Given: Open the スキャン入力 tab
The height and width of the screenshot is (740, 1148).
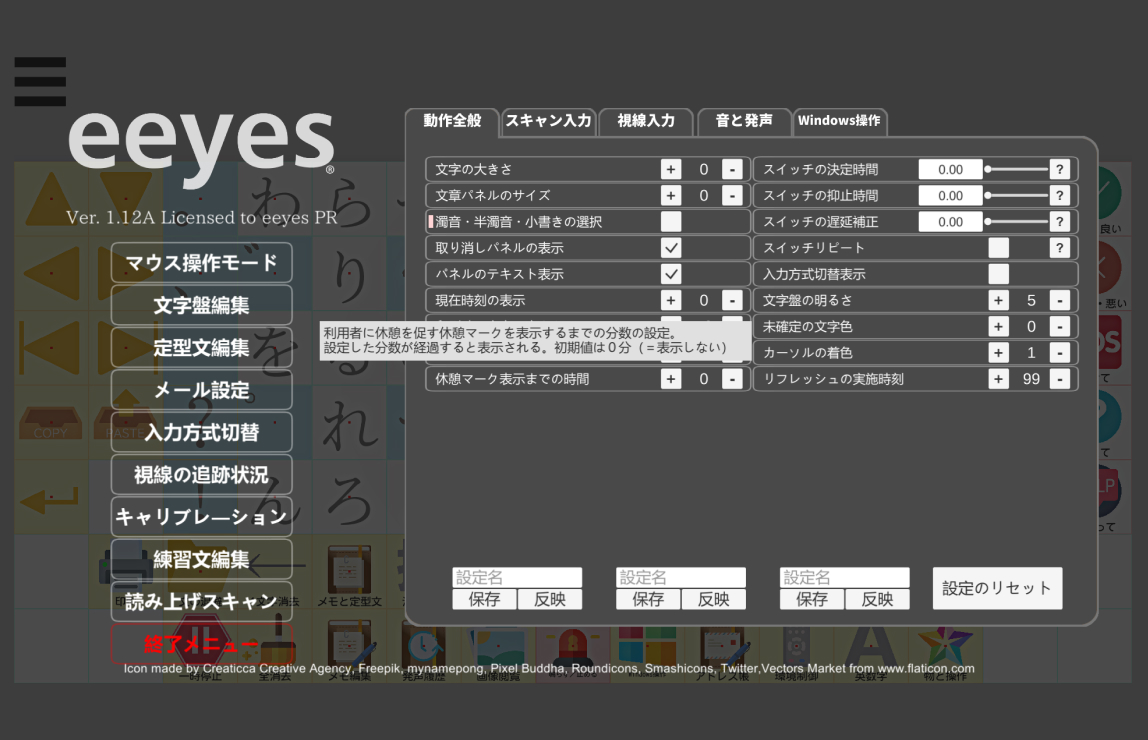Looking at the screenshot, I should pyautogui.click(x=548, y=122).
